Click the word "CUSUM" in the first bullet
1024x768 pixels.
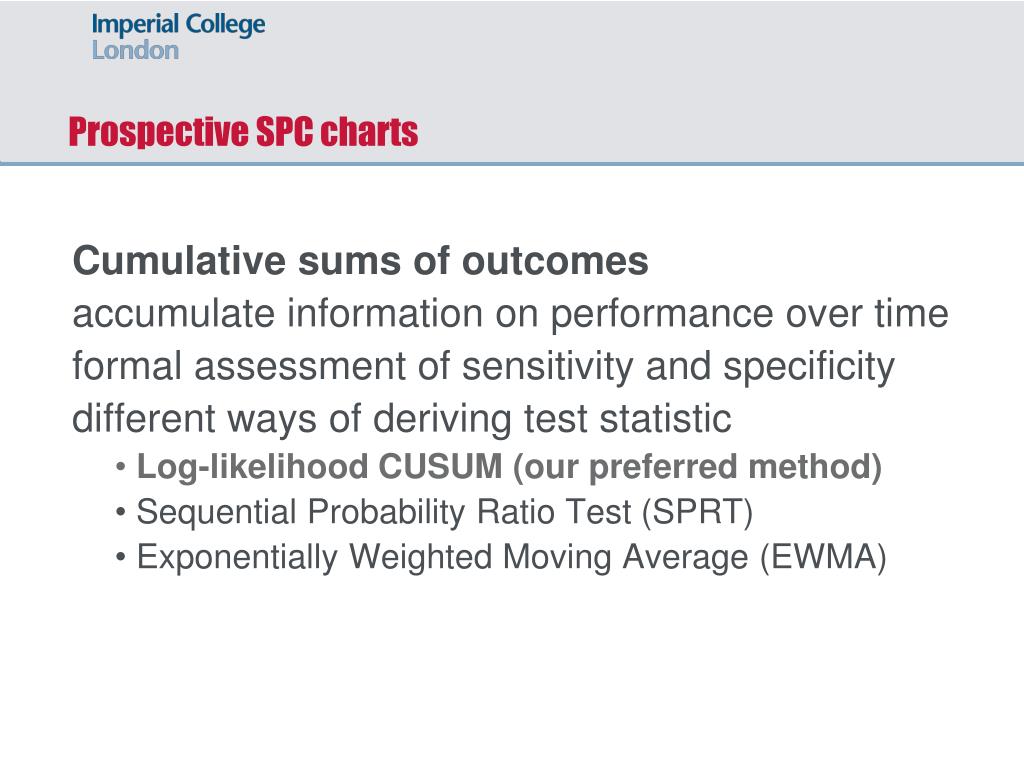(440, 466)
